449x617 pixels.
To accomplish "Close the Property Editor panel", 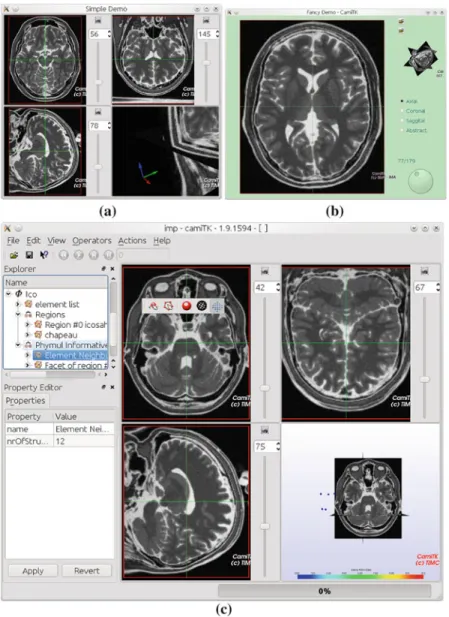I will pyautogui.click(x=112, y=387).
